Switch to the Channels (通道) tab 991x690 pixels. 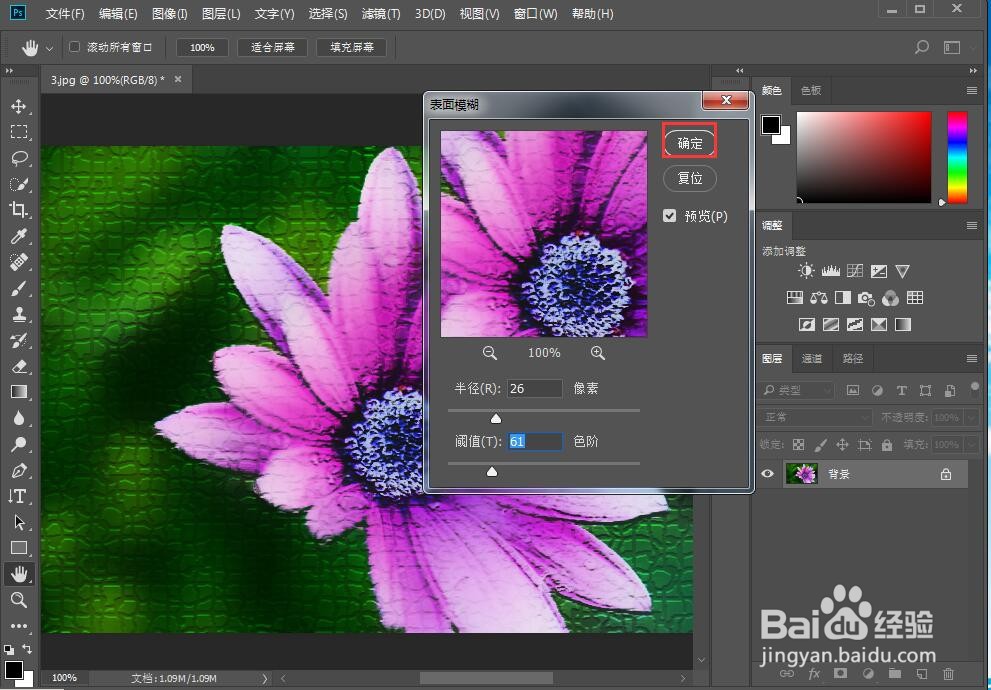coord(812,358)
